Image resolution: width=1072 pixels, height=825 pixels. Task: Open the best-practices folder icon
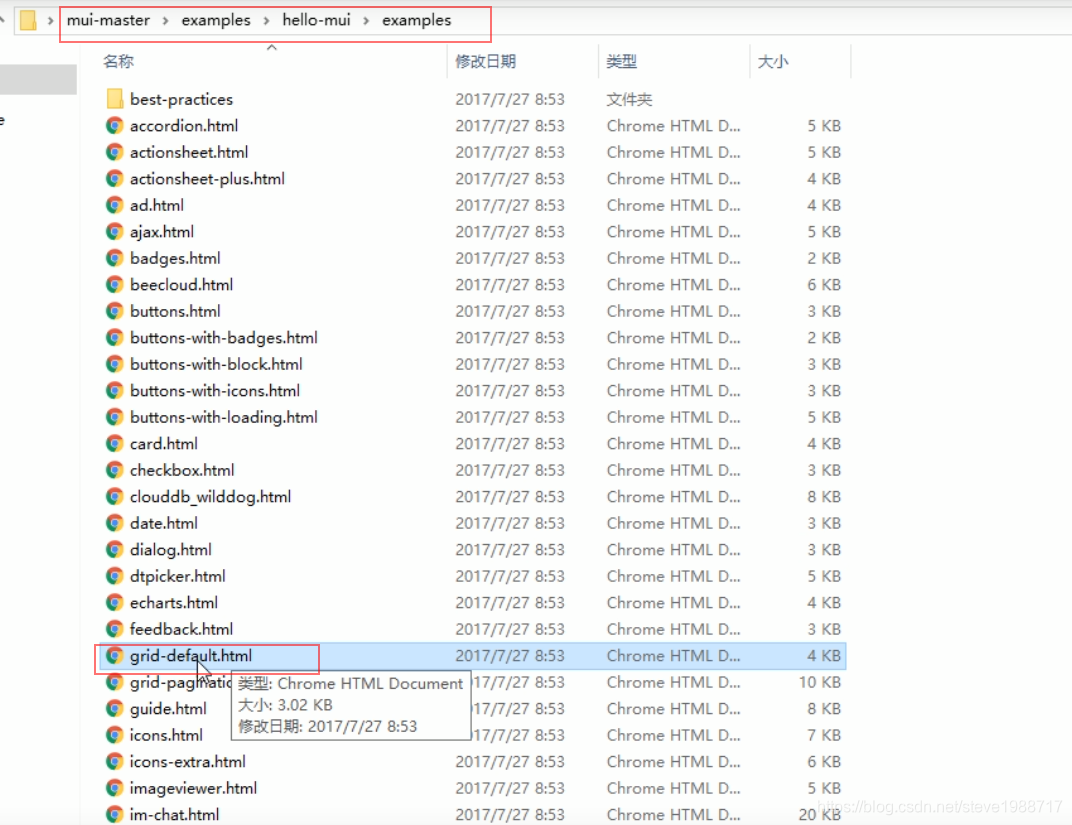click(115, 99)
